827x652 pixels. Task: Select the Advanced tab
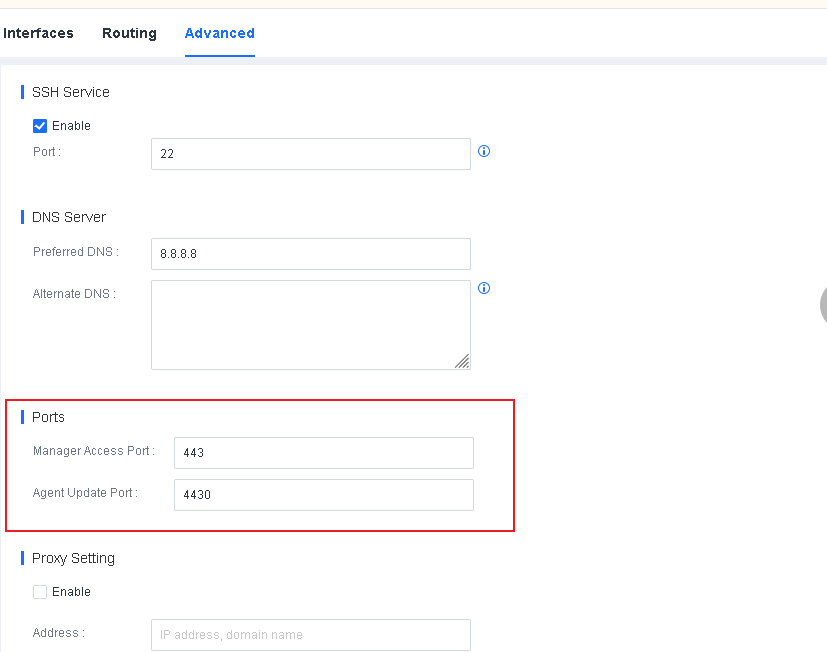coord(219,33)
